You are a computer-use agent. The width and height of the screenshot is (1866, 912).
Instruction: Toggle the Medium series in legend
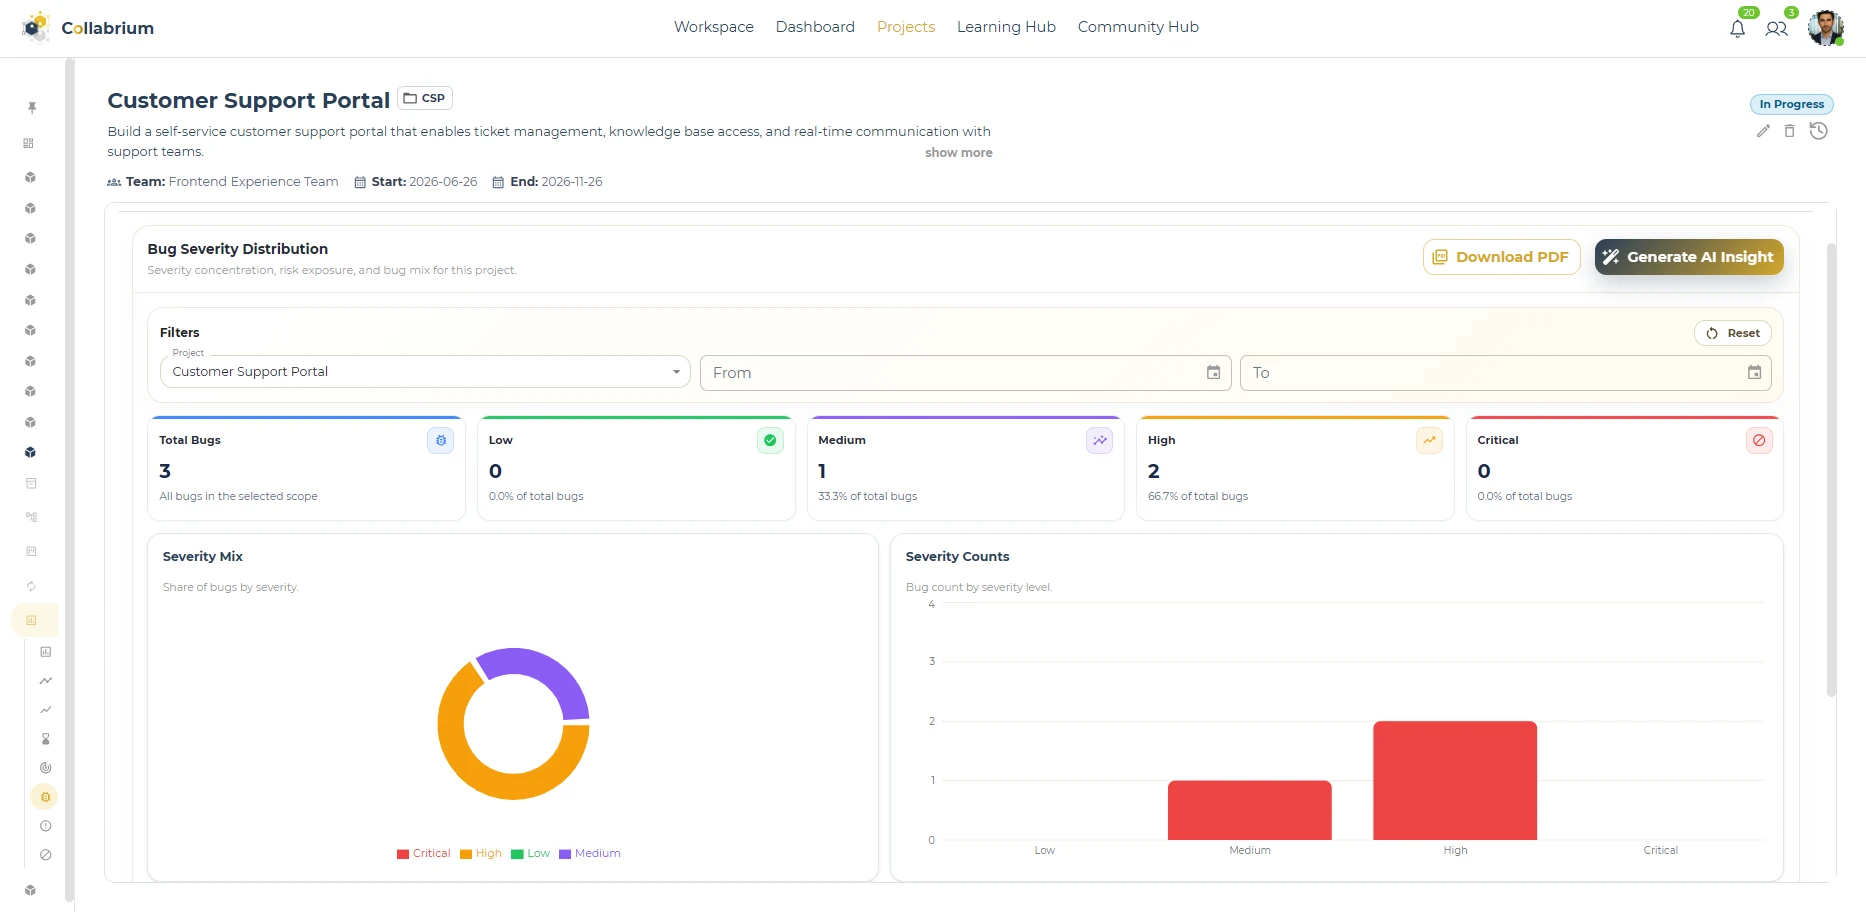(590, 854)
